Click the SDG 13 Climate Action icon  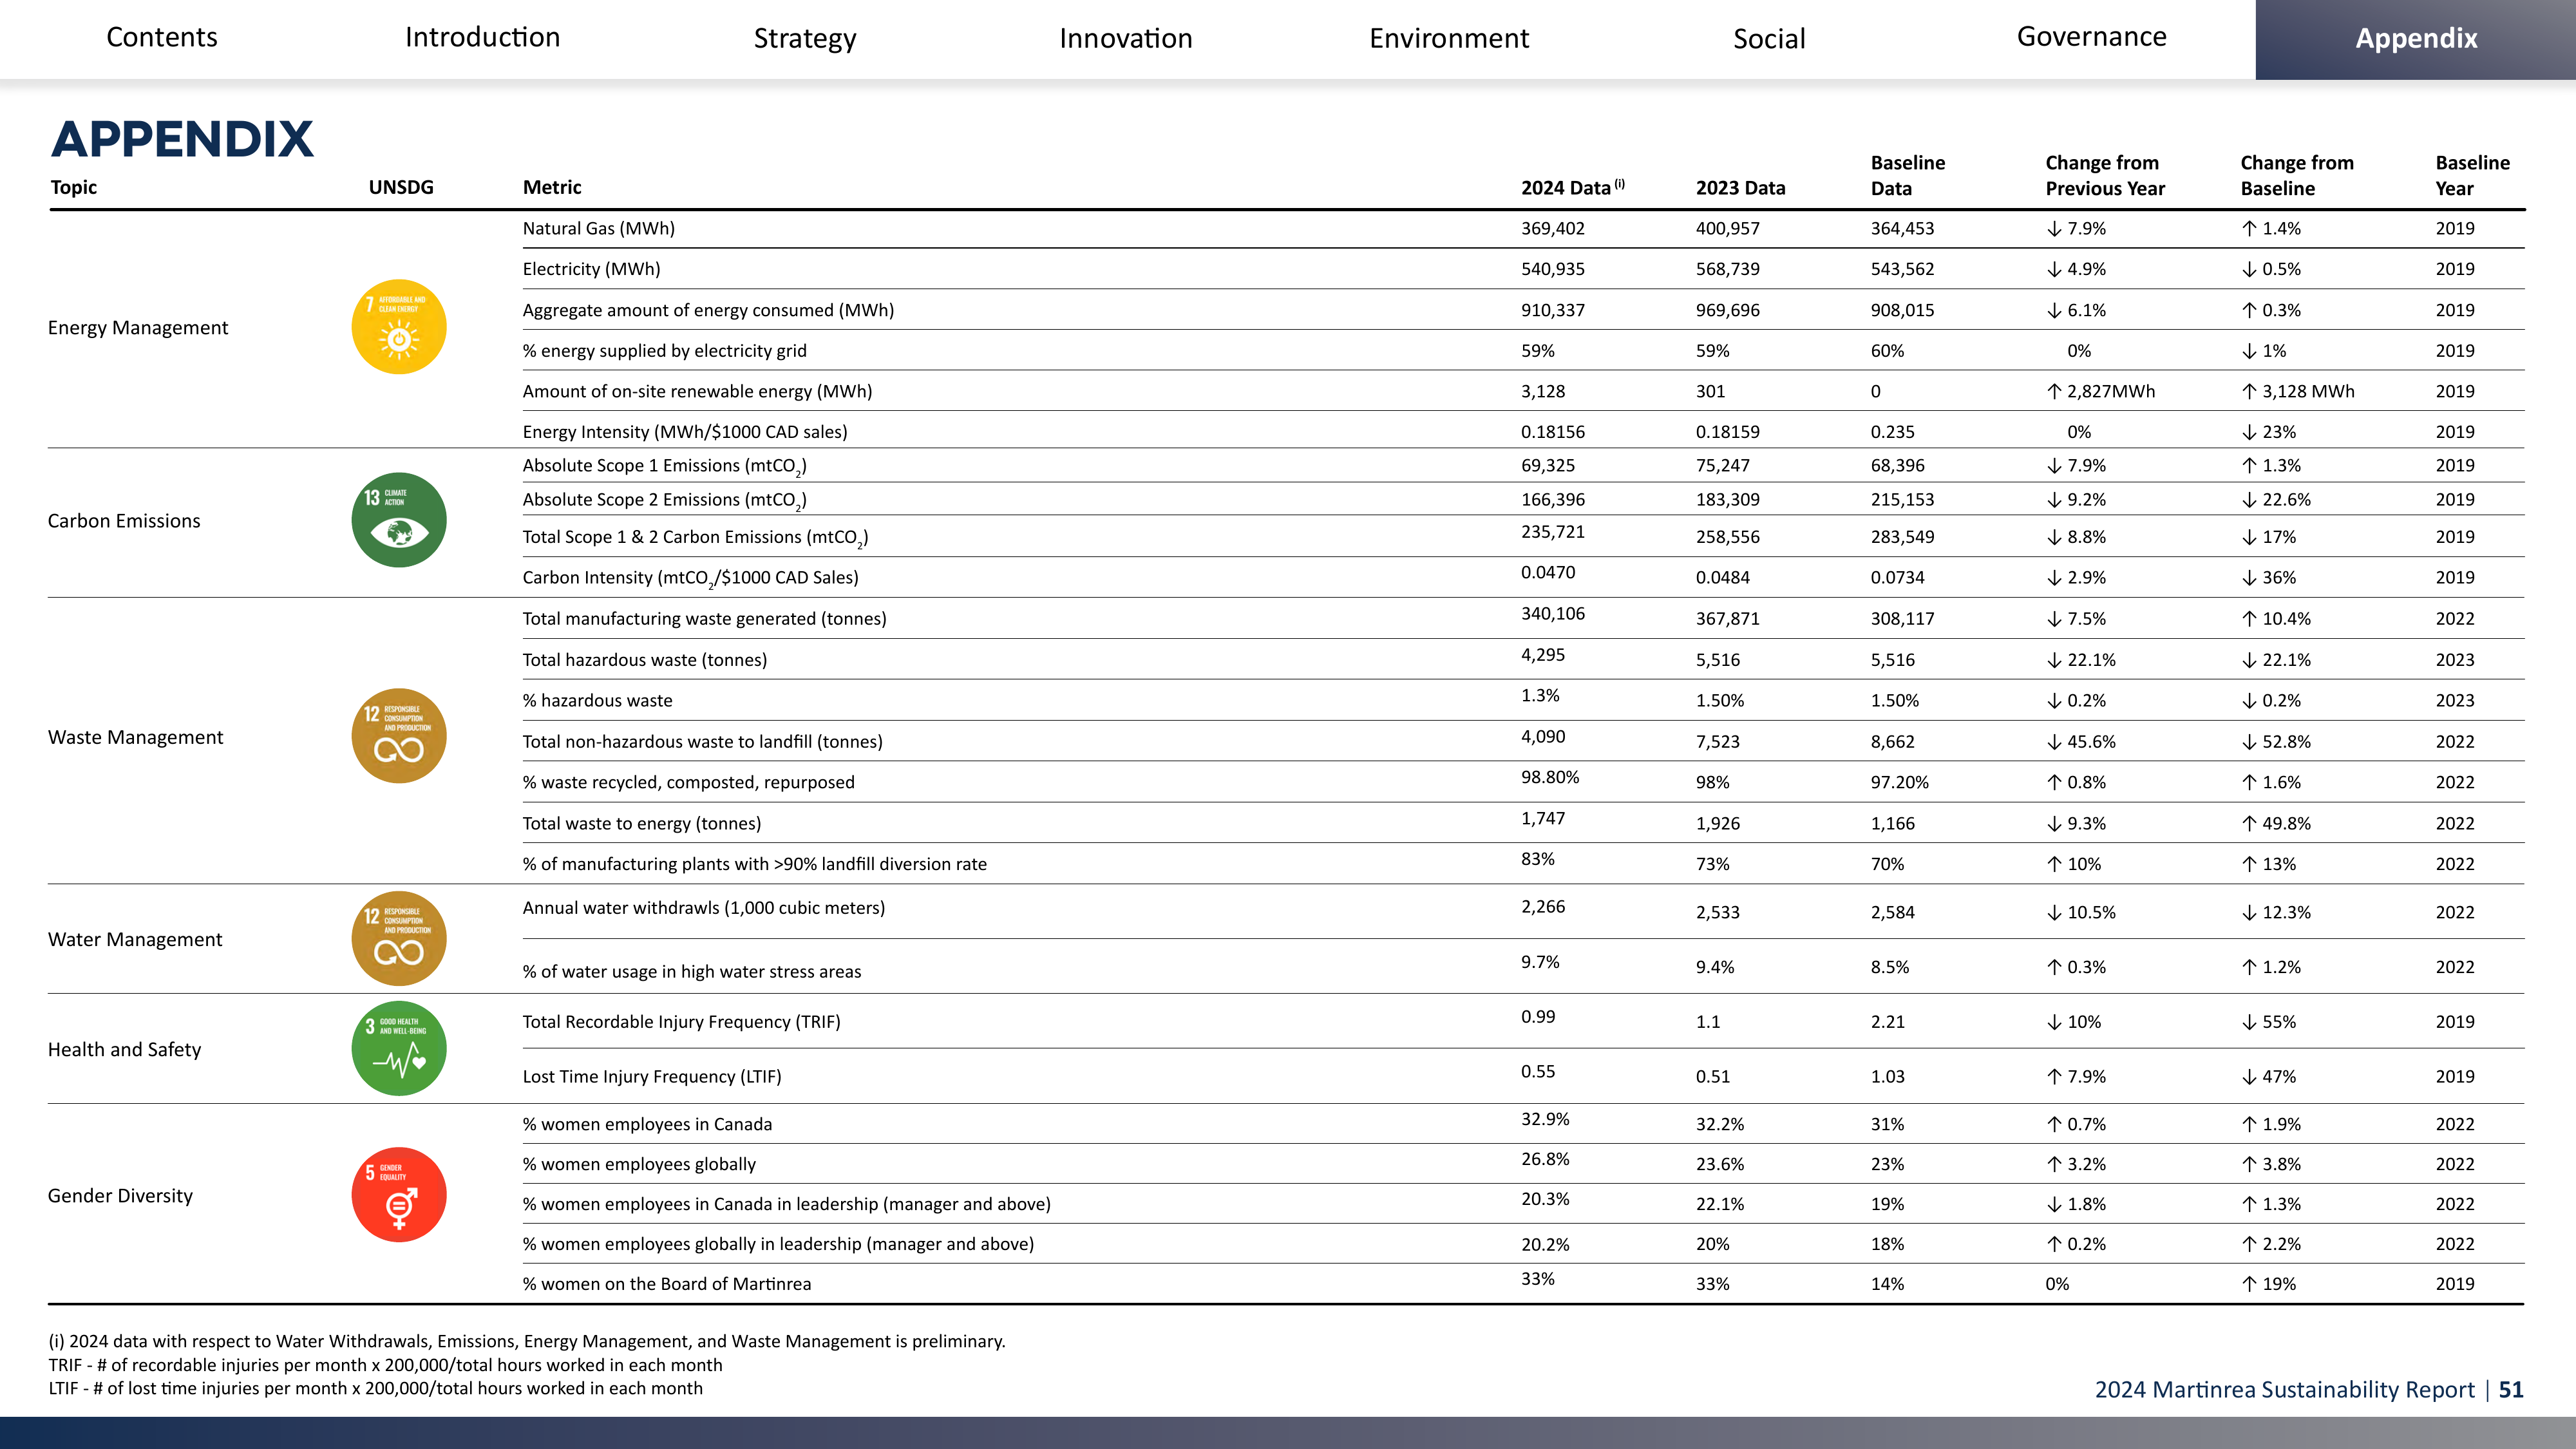(x=399, y=520)
